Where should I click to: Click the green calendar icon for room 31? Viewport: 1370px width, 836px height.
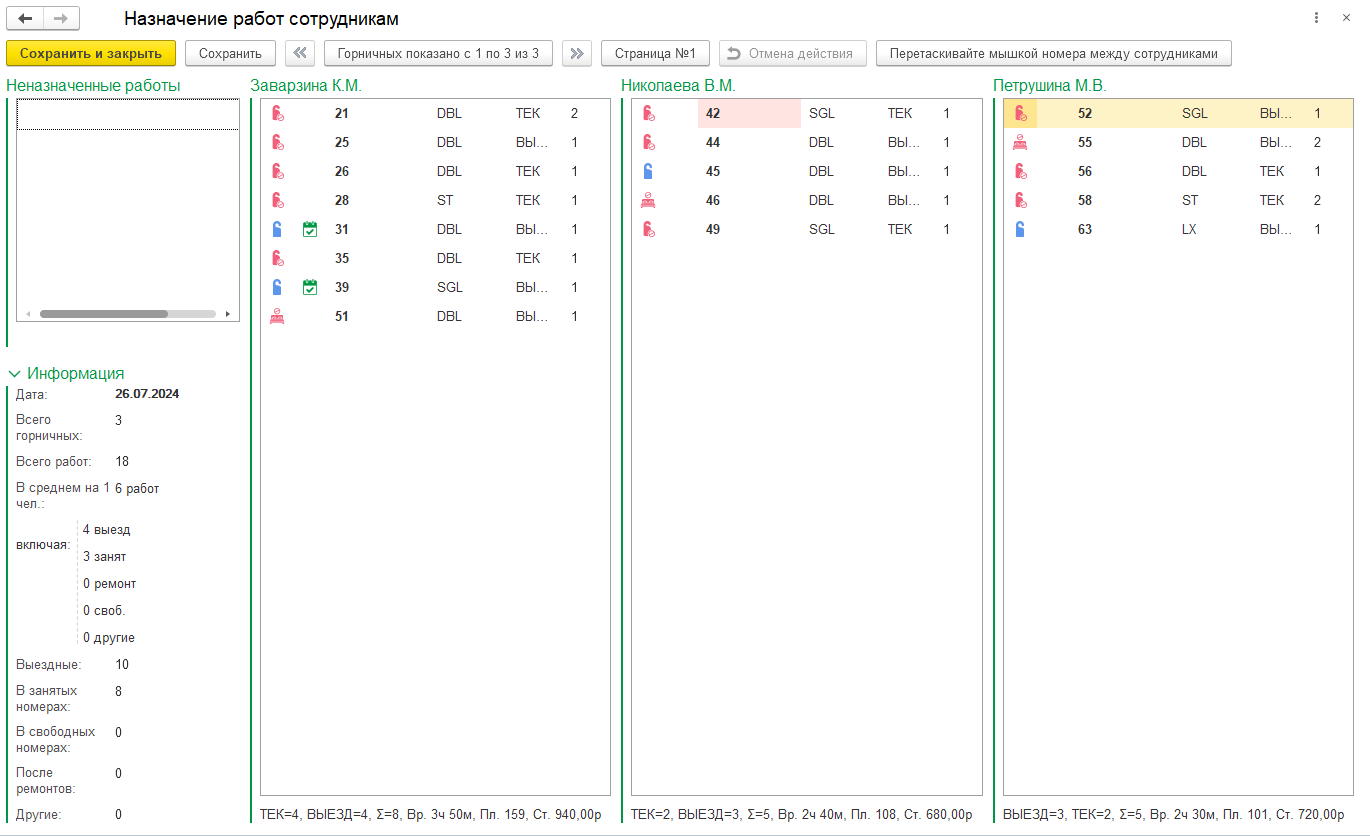click(x=310, y=230)
